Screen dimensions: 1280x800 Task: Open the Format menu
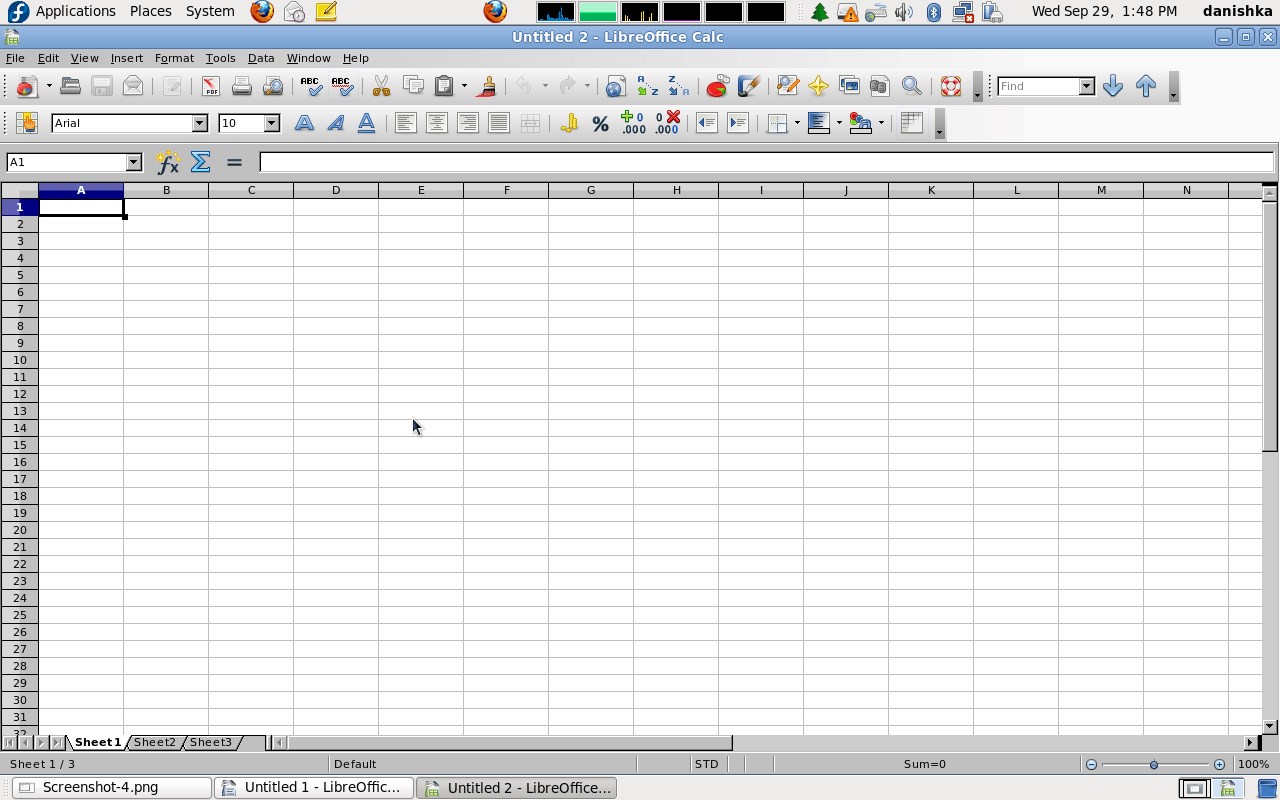174,58
